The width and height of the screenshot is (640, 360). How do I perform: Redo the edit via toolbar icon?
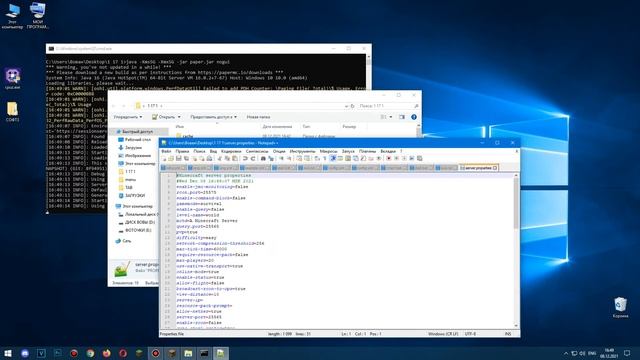coord(253,158)
